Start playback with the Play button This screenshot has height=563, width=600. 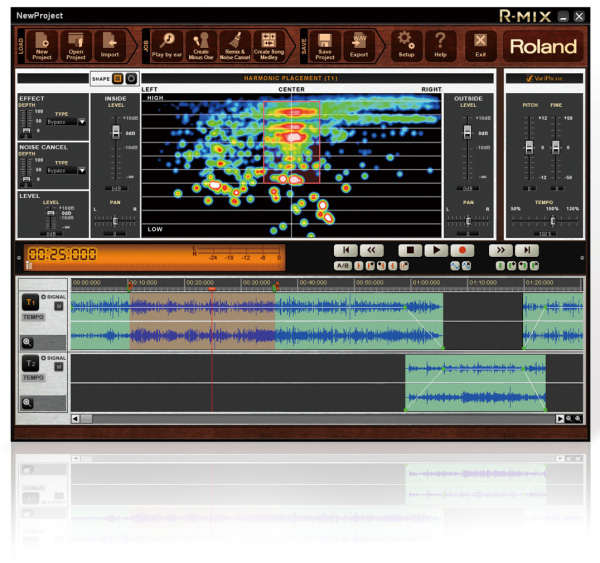coord(436,250)
